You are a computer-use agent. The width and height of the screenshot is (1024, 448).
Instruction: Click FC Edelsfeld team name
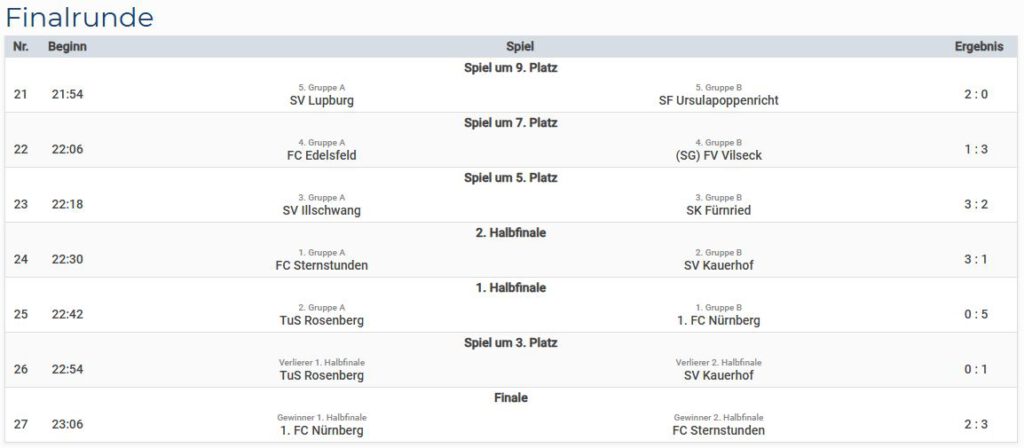pyautogui.click(x=321, y=155)
